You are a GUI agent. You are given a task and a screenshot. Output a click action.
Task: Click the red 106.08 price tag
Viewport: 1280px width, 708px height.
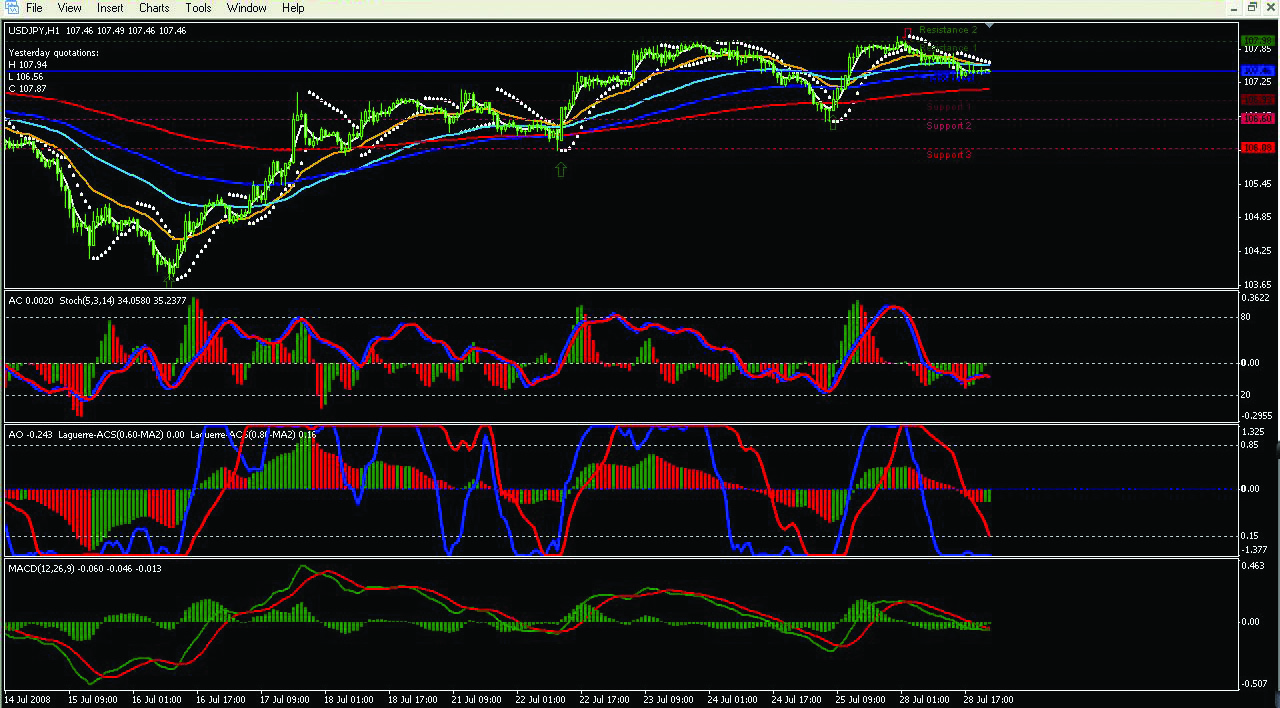pyautogui.click(x=1257, y=147)
